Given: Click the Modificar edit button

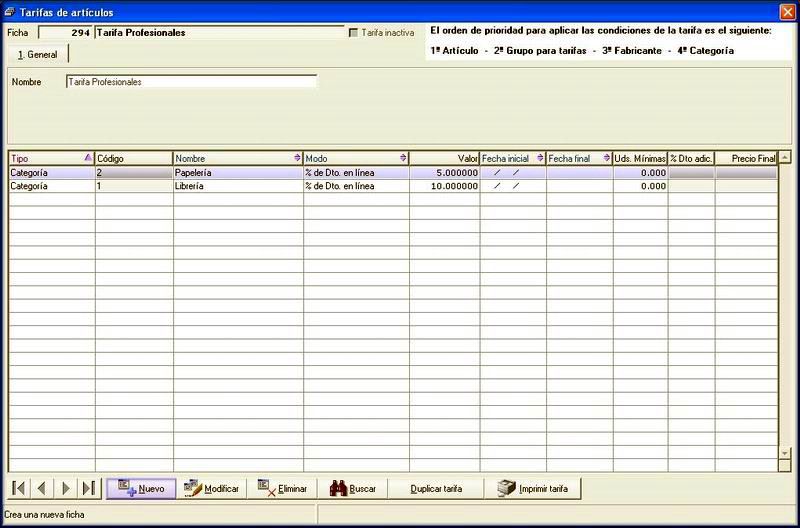Looking at the screenshot, I should [x=211, y=488].
